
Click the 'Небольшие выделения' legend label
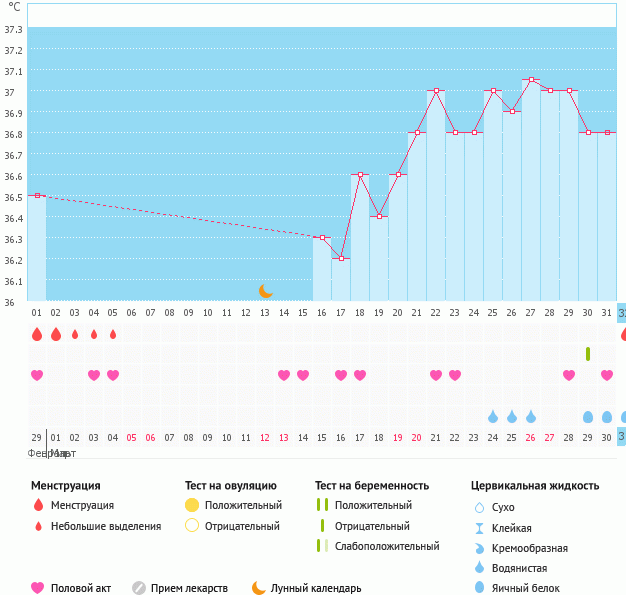(x=105, y=526)
